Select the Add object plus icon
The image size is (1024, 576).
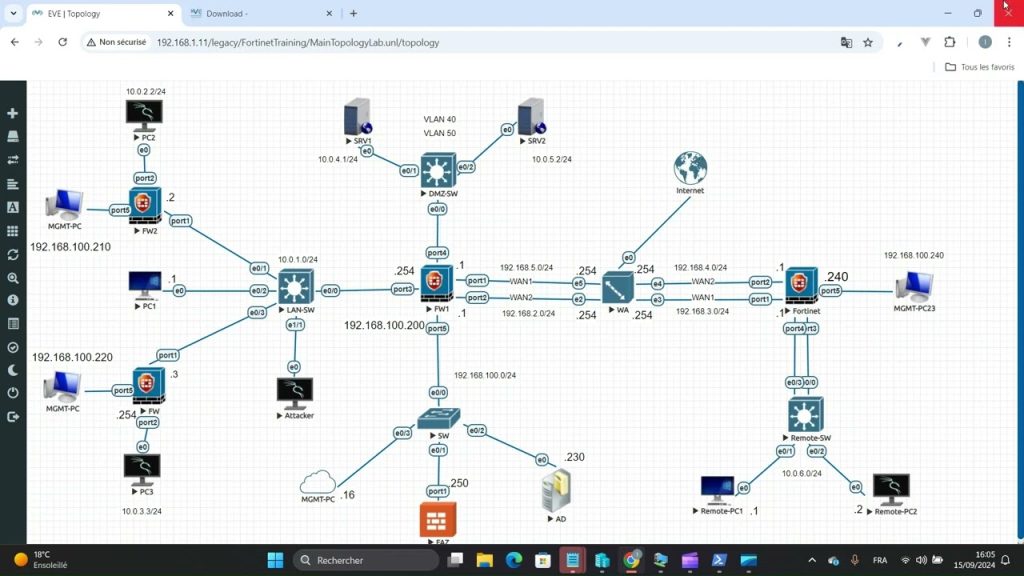click(13, 113)
